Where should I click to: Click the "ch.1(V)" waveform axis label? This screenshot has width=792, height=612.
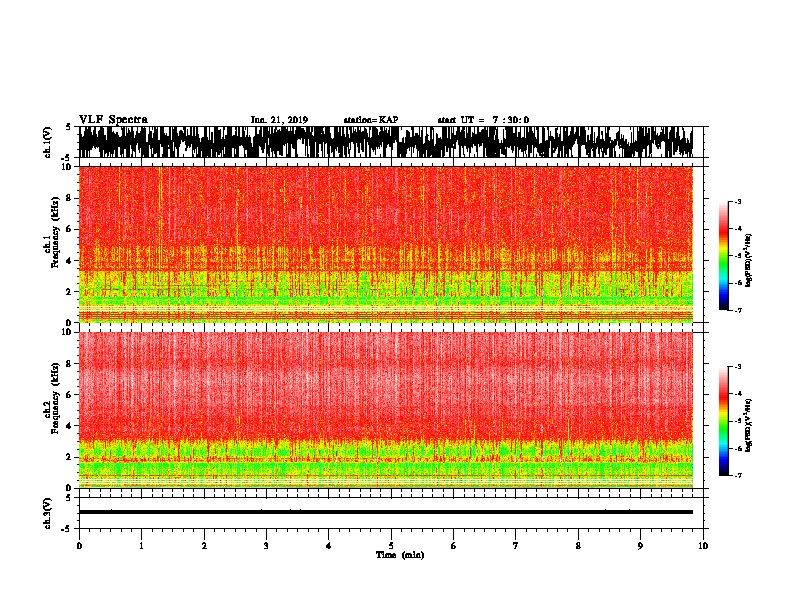pyautogui.click(x=48, y=142)
